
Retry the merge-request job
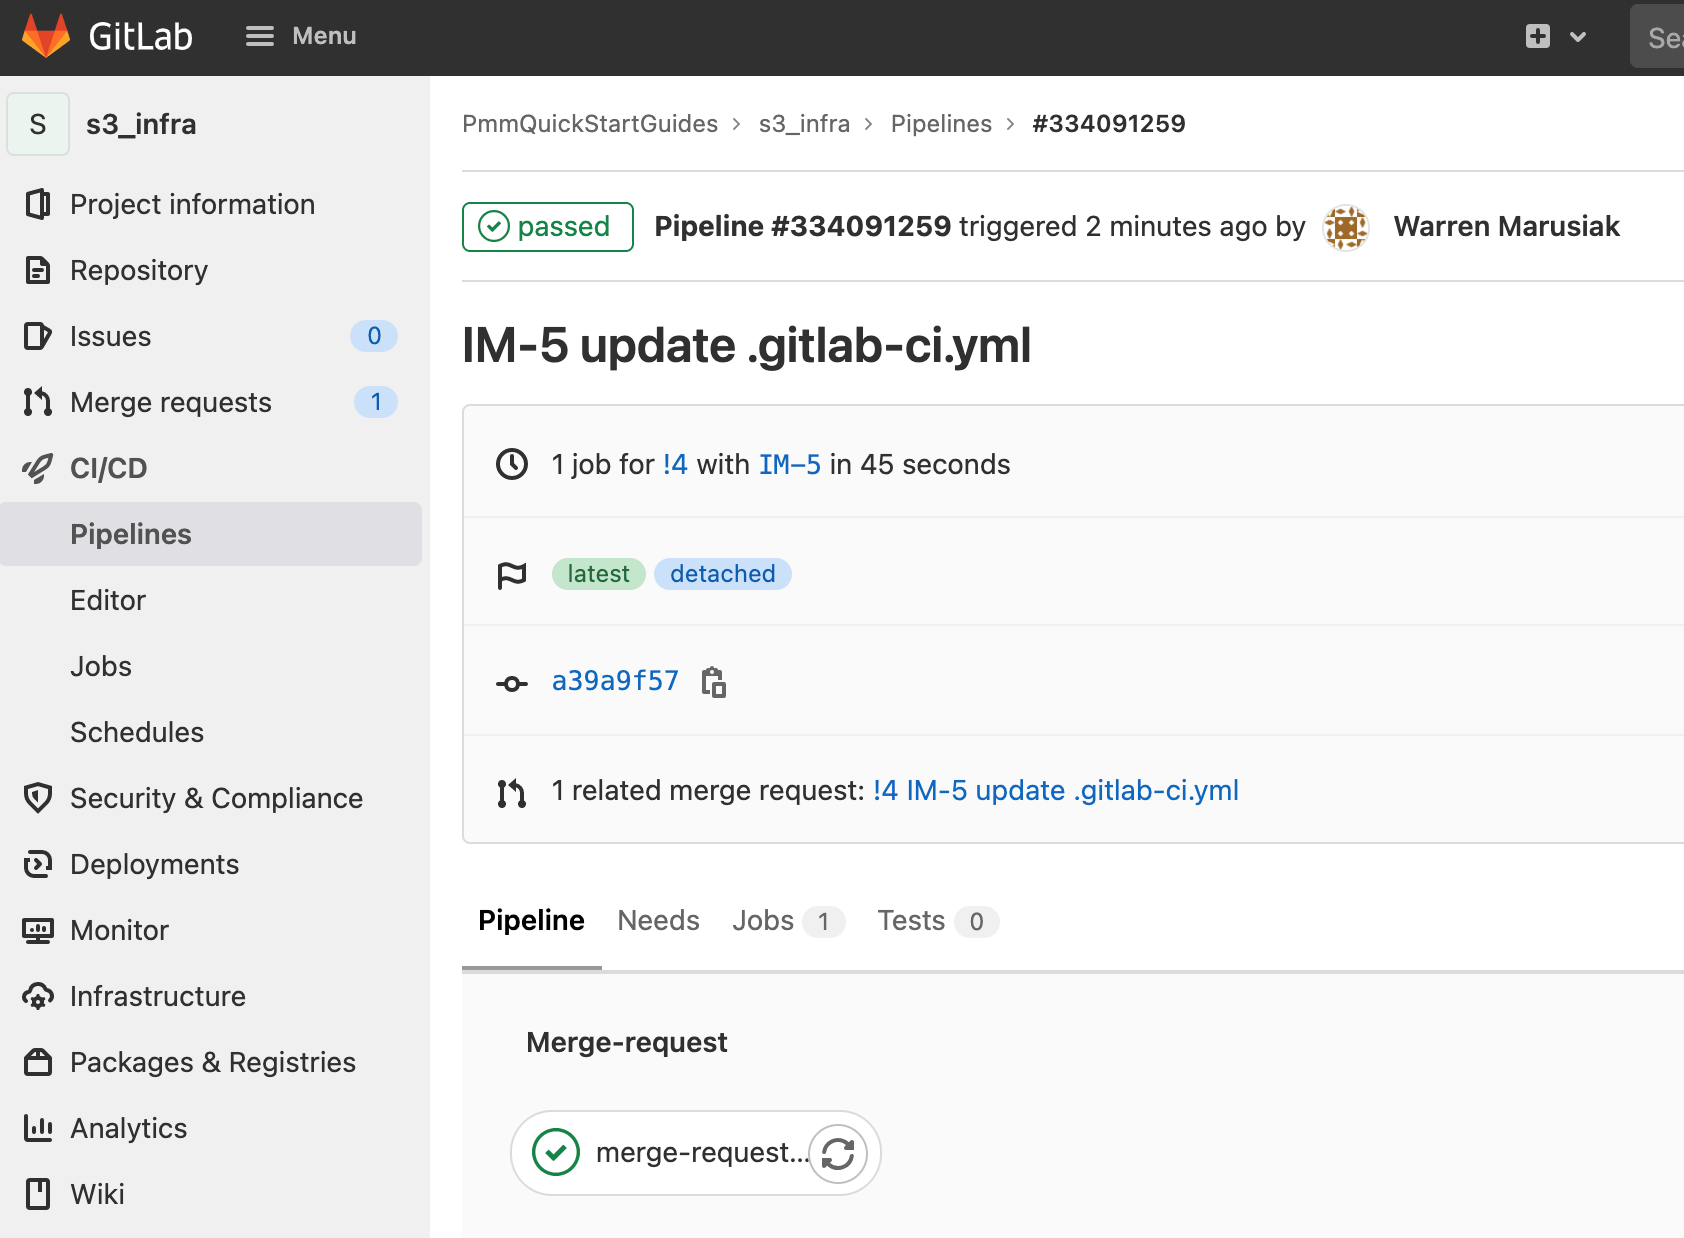837,1152
